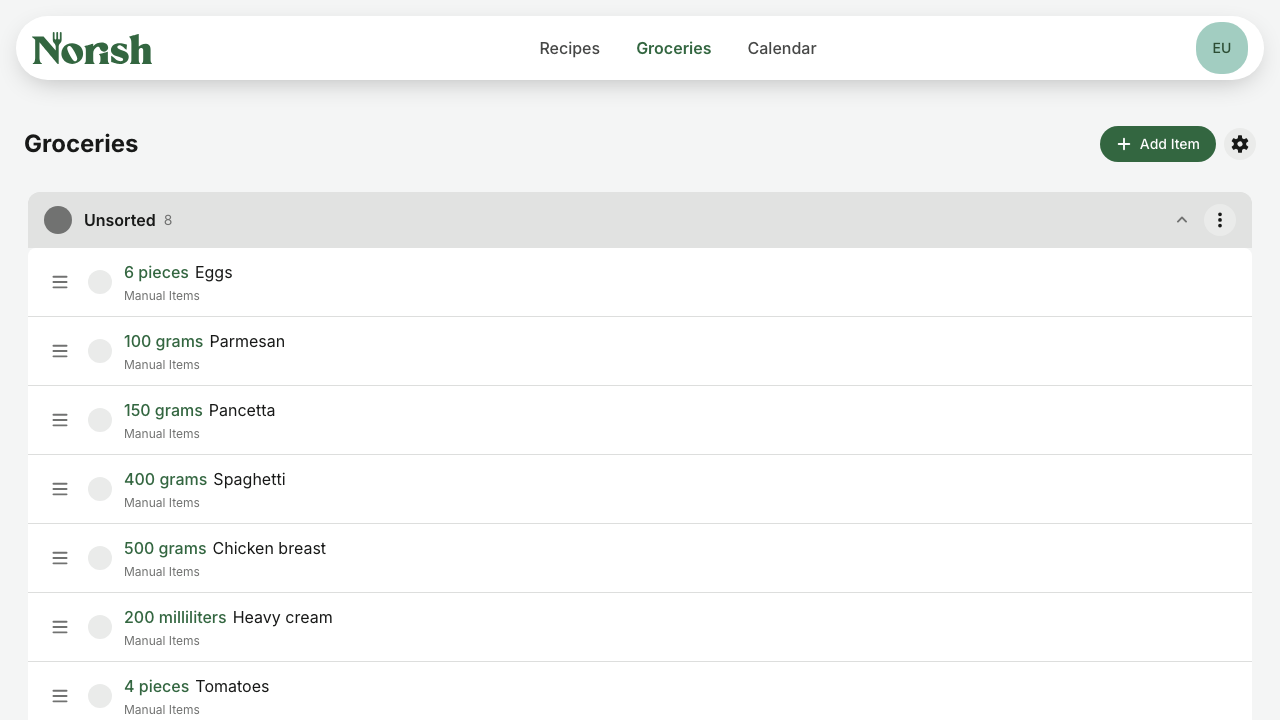Click the Add Item button

(x=1158, y=144)
